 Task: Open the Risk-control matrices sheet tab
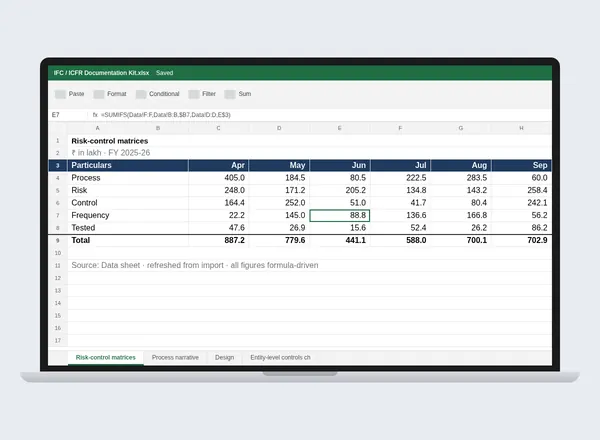pos(106,357)
